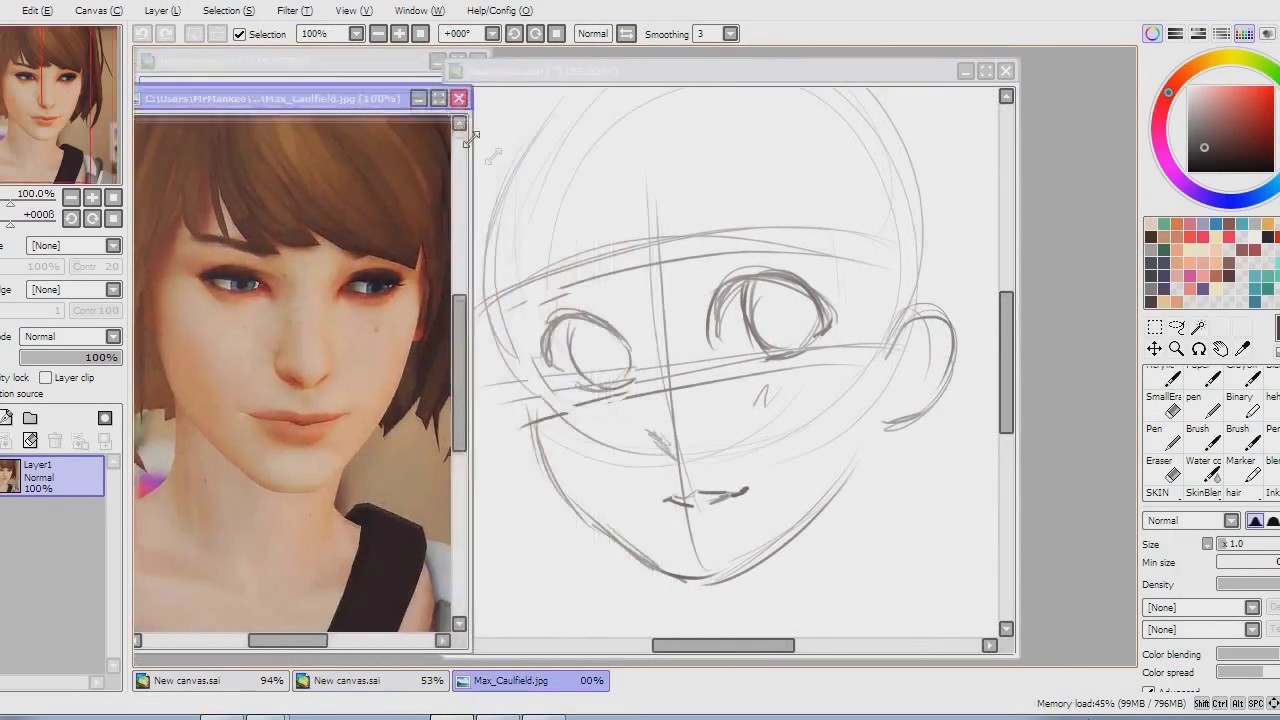Toggle the SPC key indicator in the status bar

(1256, 704)
